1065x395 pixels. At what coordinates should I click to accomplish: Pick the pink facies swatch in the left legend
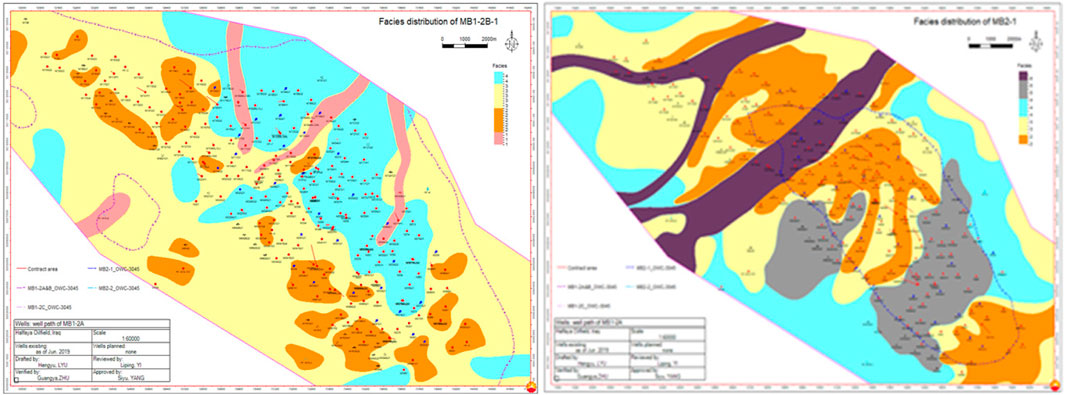[x=499, y=138]
